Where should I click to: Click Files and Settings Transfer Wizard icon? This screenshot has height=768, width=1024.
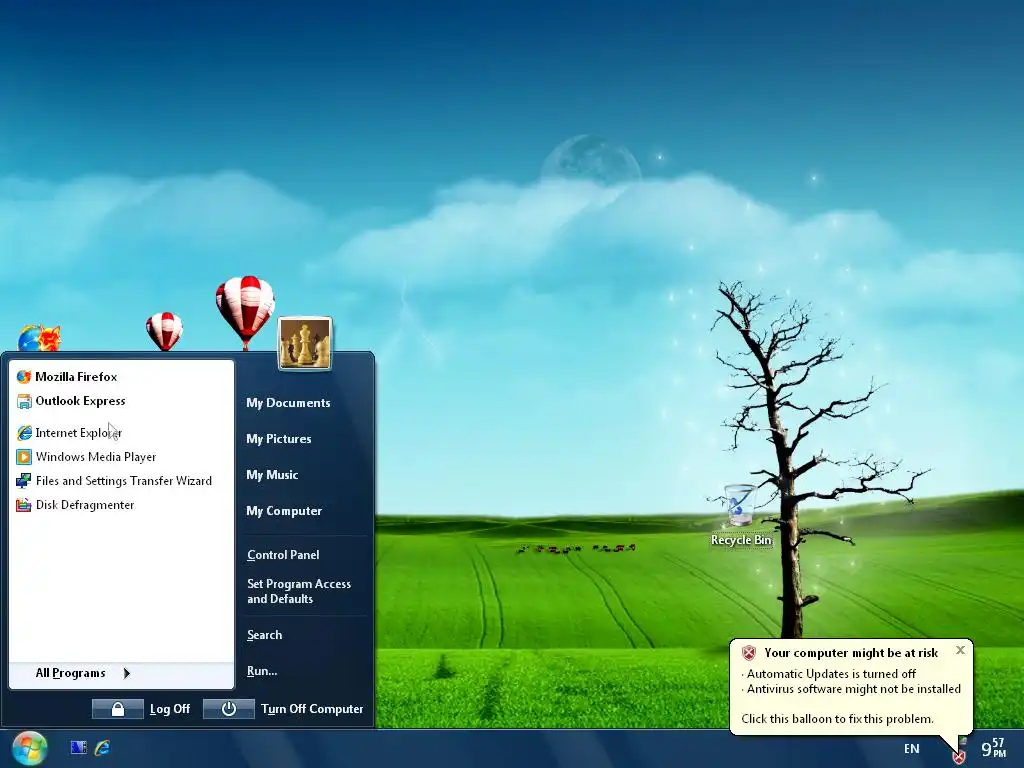[x=24, y=481]
